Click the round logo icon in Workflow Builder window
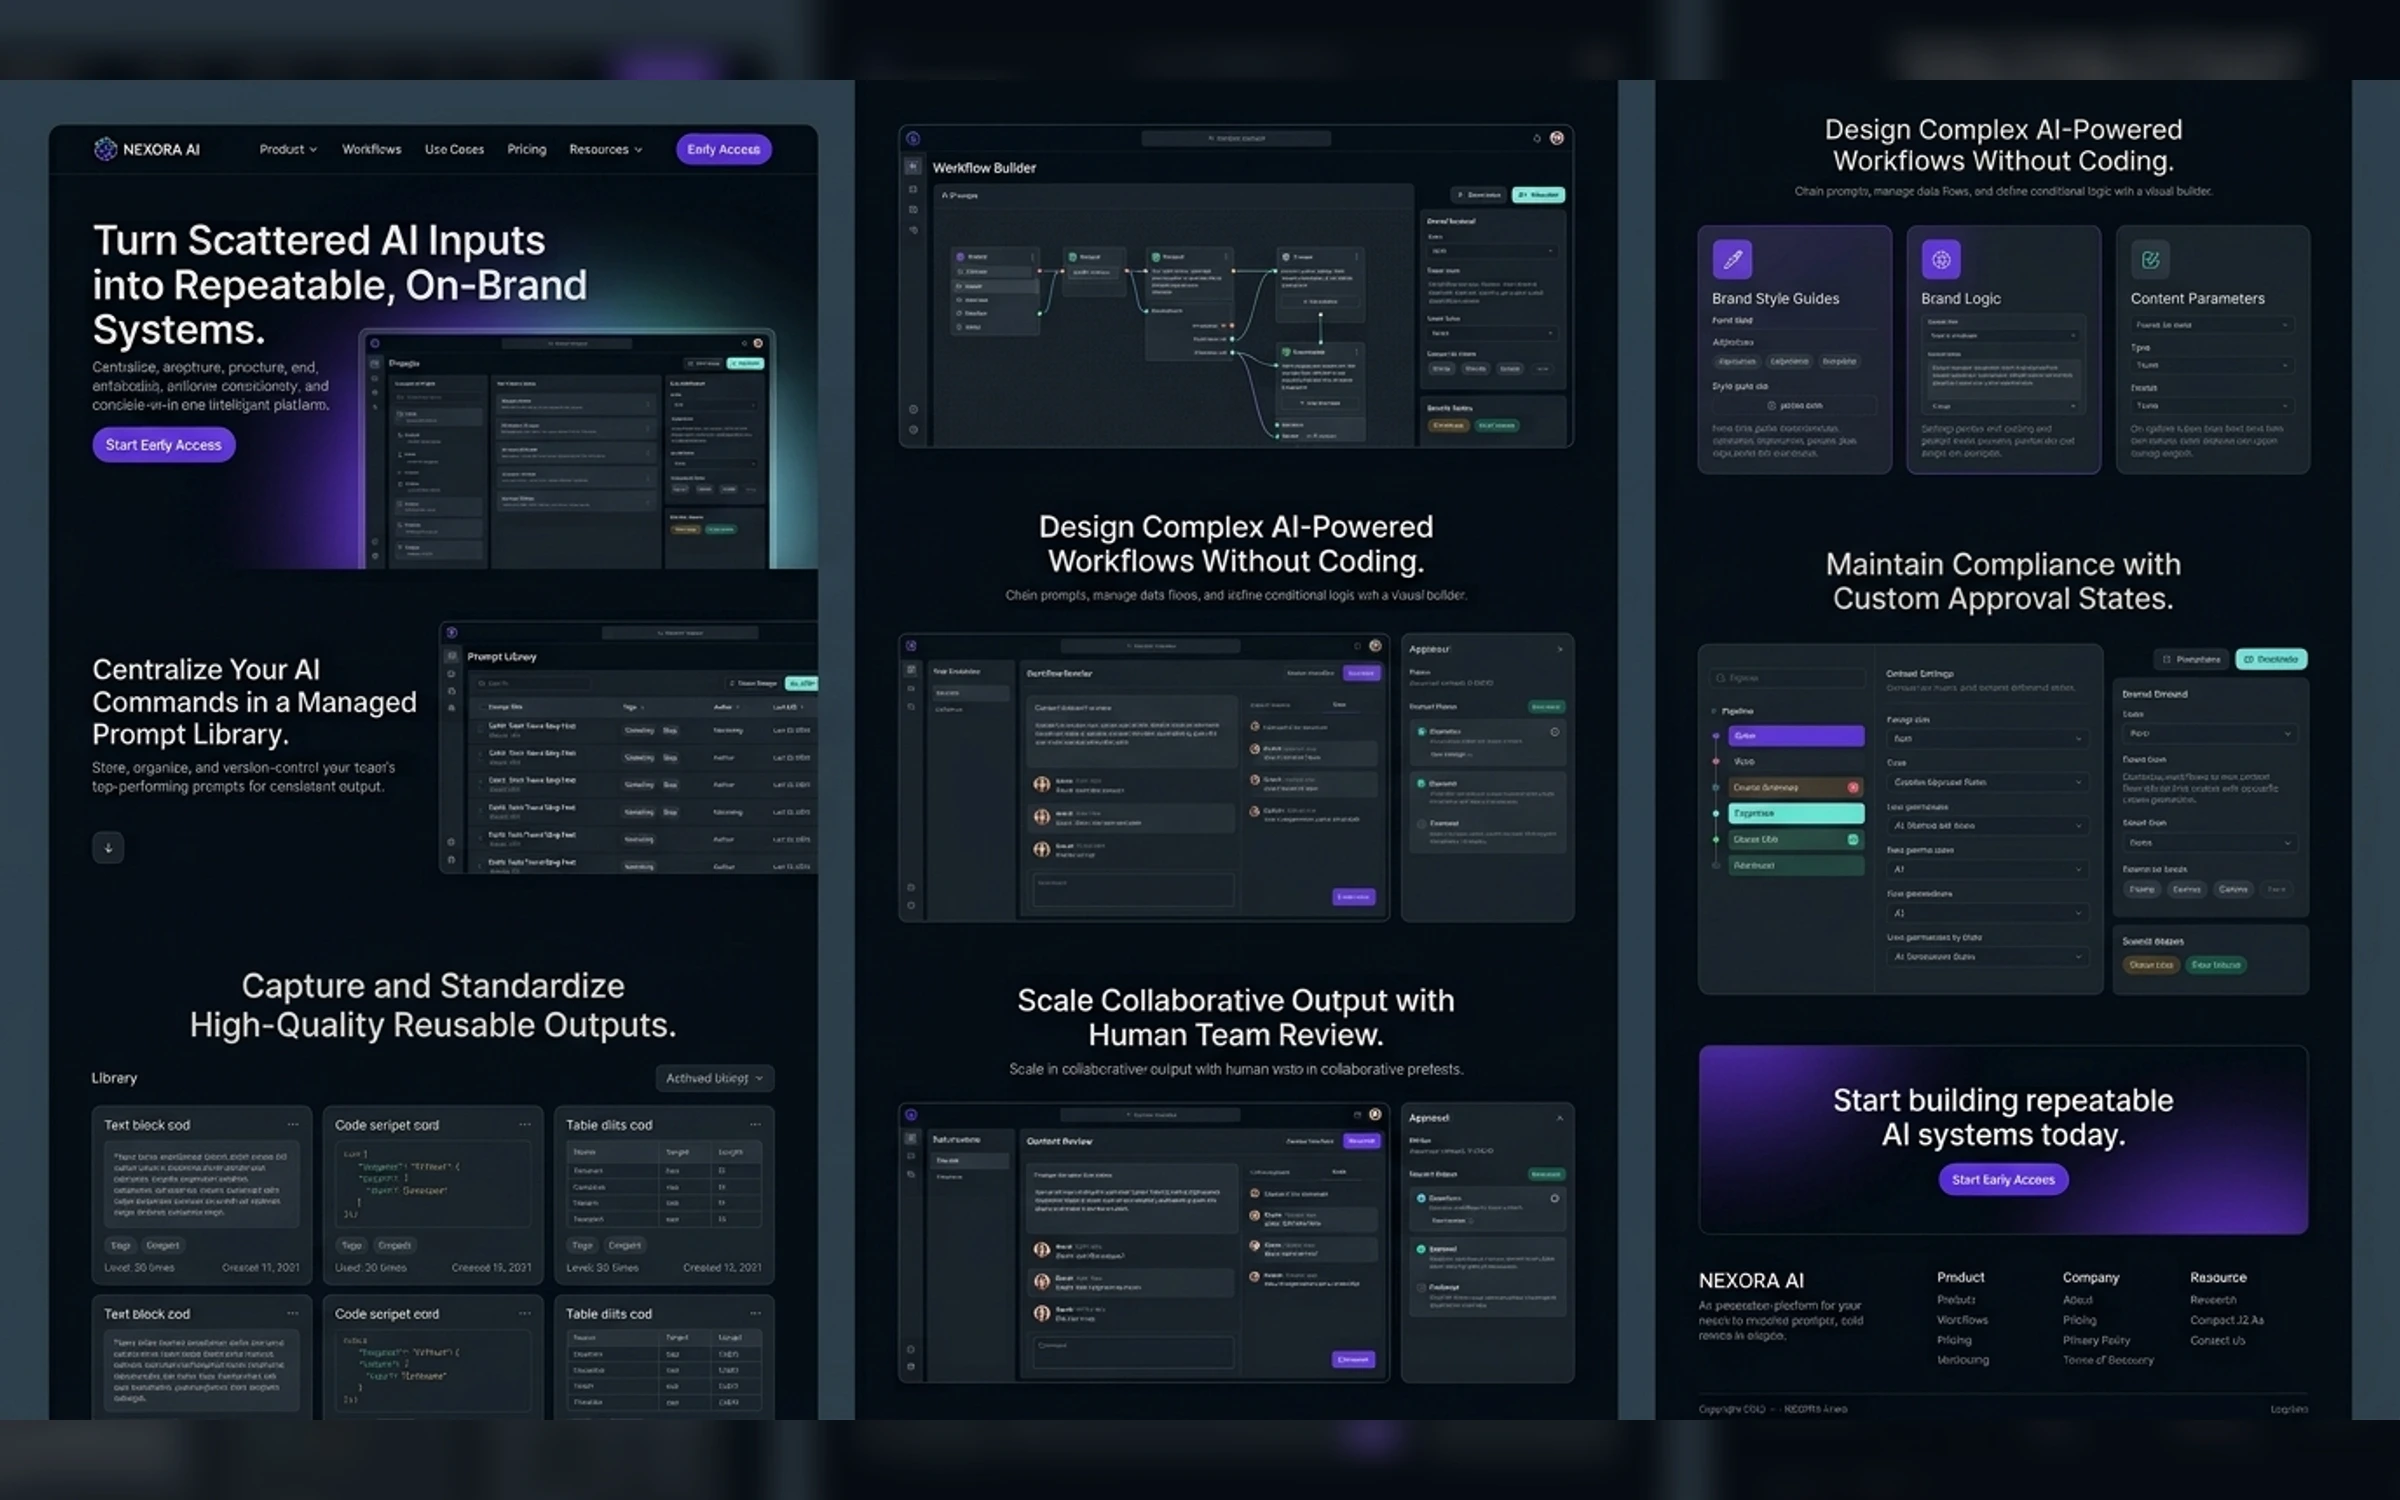Image resolution: width=2400 pixels, height=1500 pixels. click(912, 138)
